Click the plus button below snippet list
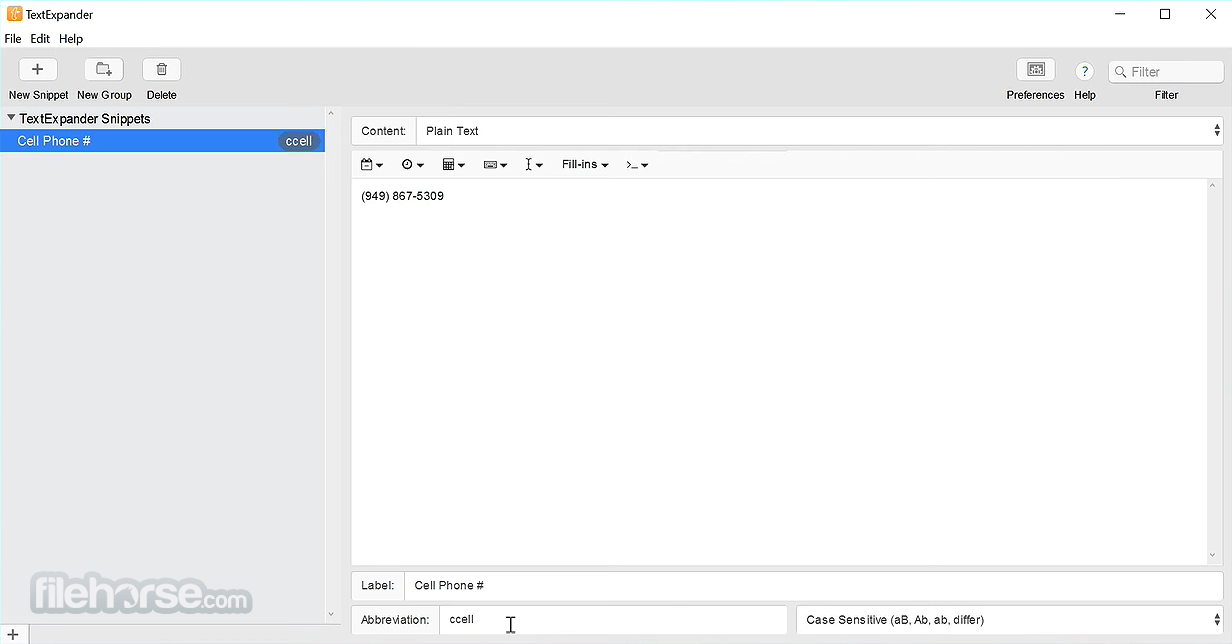 (13, 635)
